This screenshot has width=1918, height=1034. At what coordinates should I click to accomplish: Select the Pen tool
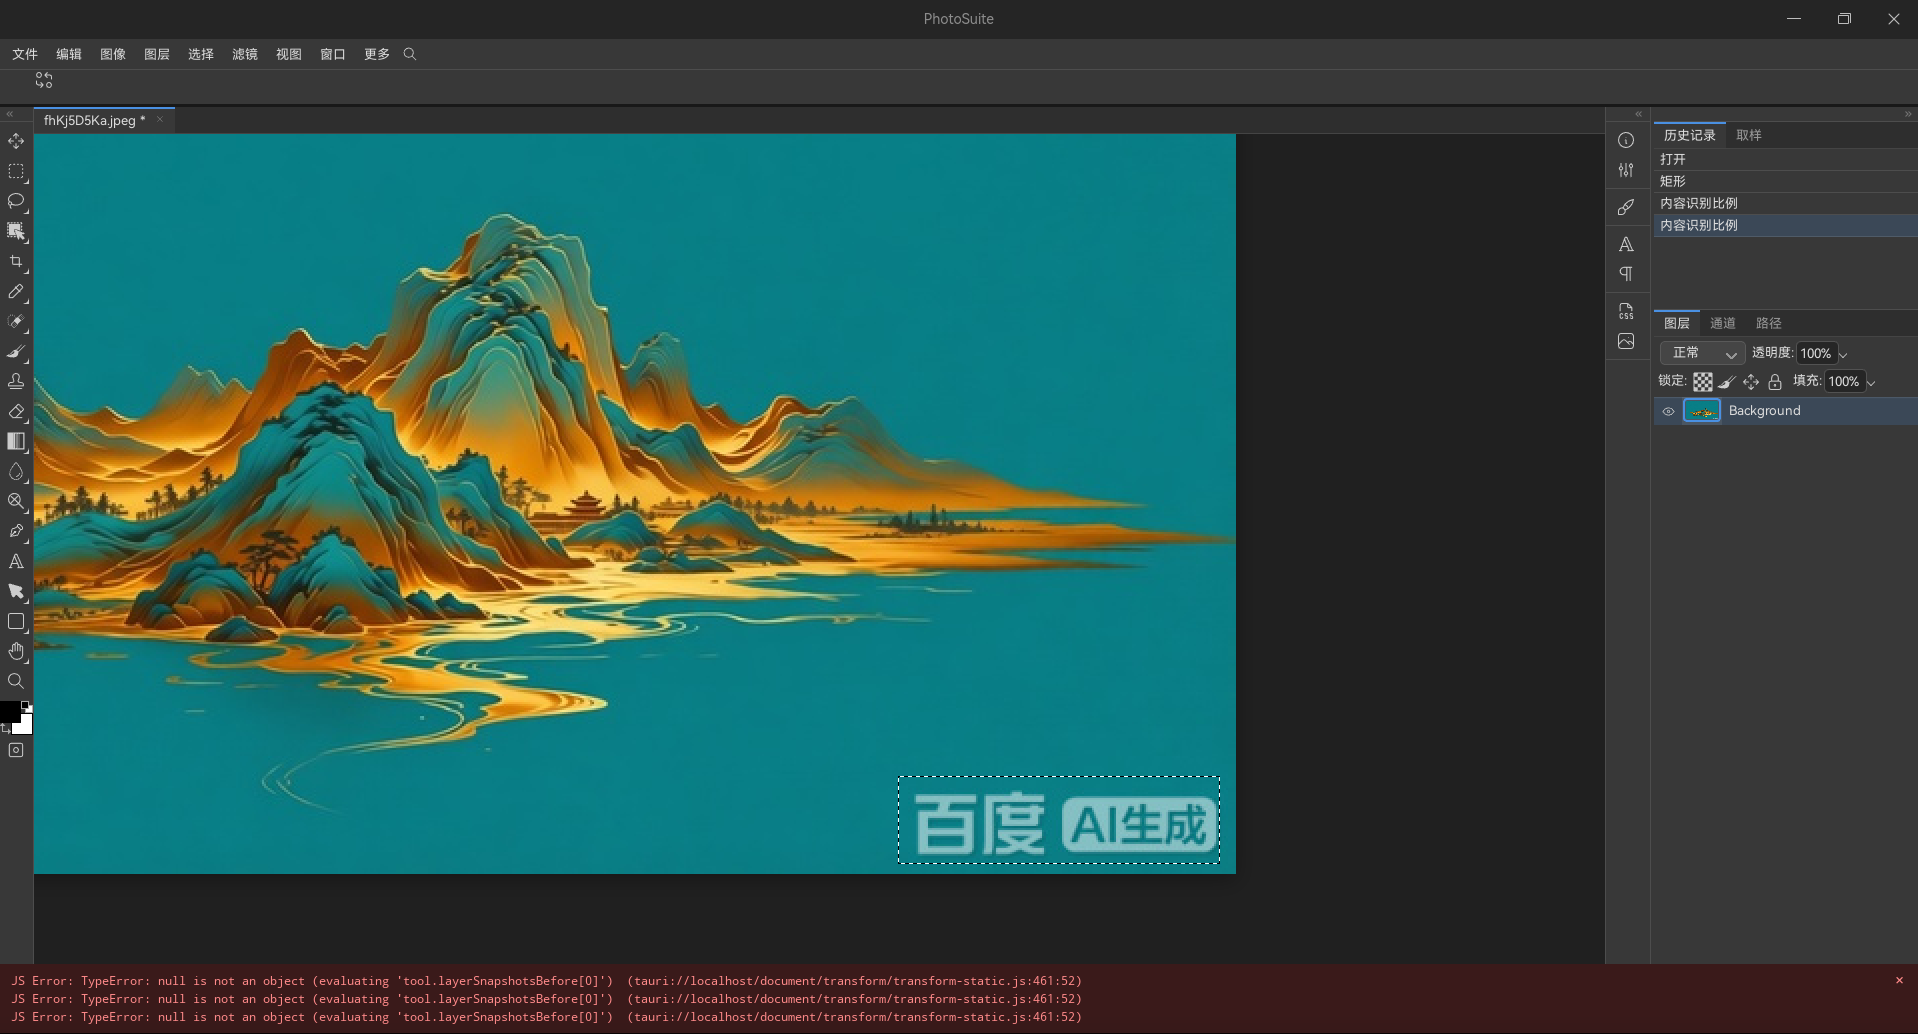tap(16, 531)
